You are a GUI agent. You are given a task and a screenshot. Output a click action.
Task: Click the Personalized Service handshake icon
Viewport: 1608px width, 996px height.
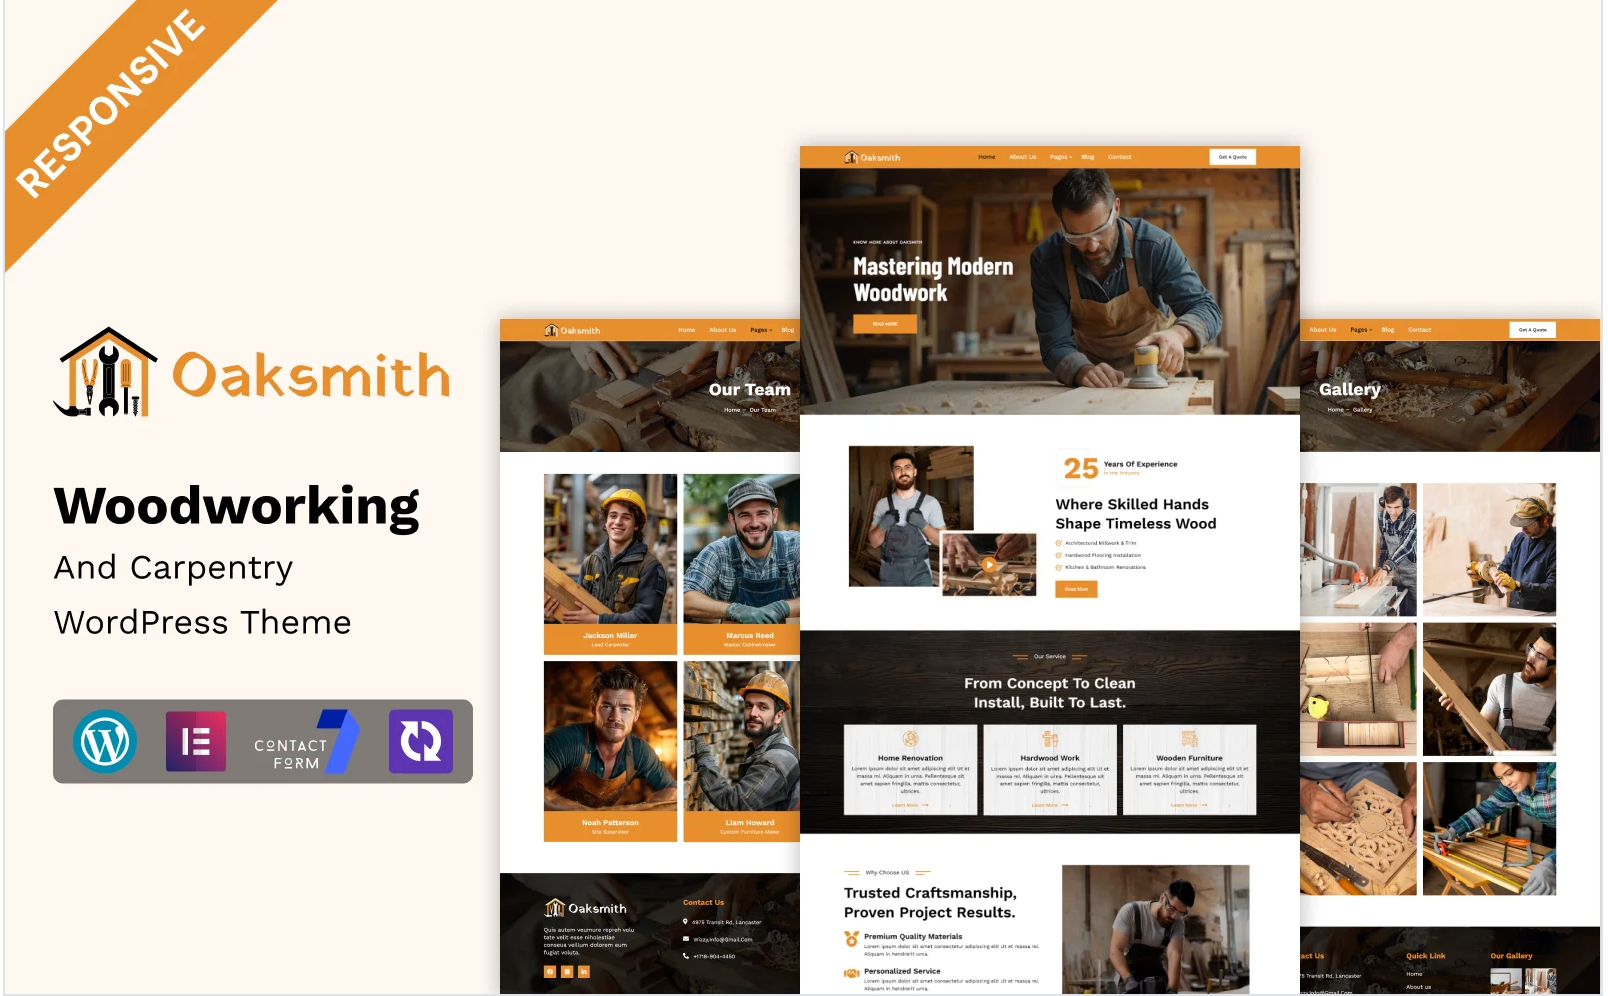pos(851,973)
